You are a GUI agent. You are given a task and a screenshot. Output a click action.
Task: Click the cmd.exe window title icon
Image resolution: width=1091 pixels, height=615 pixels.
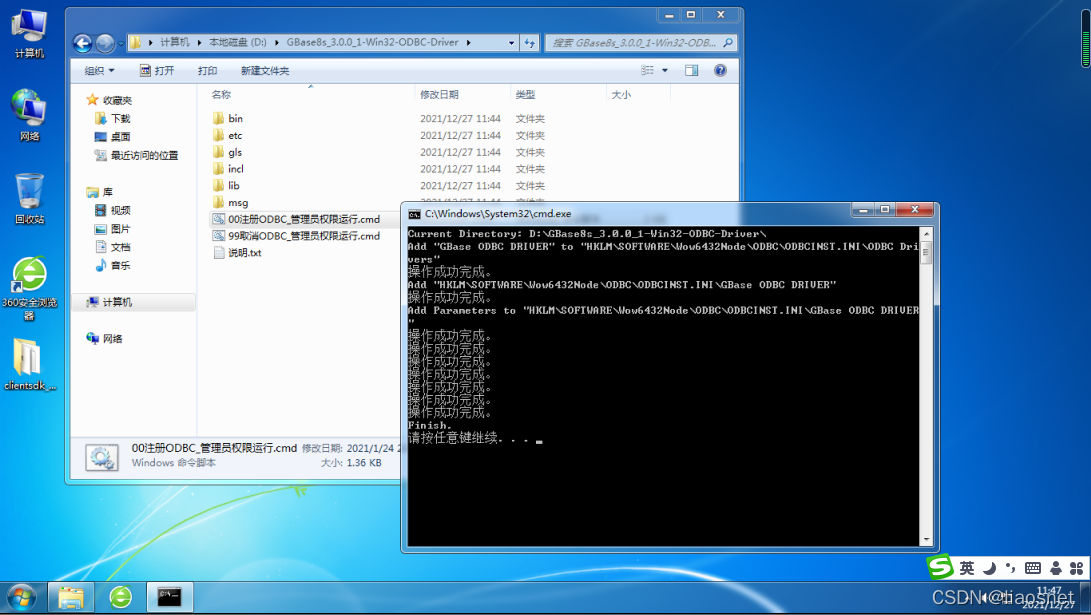click(414, 214)
